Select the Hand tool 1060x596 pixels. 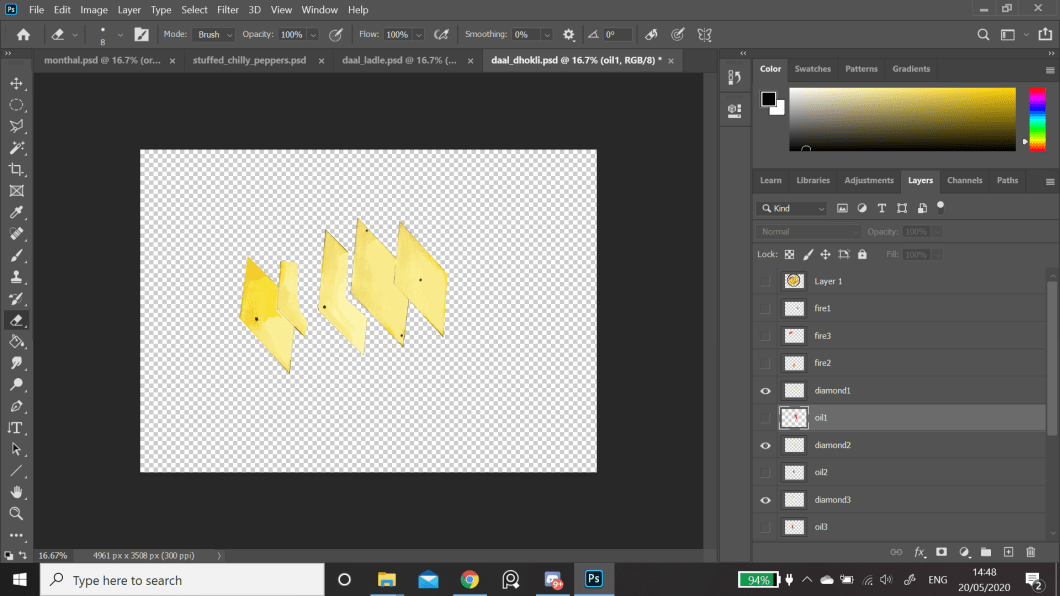pos(16,491)
